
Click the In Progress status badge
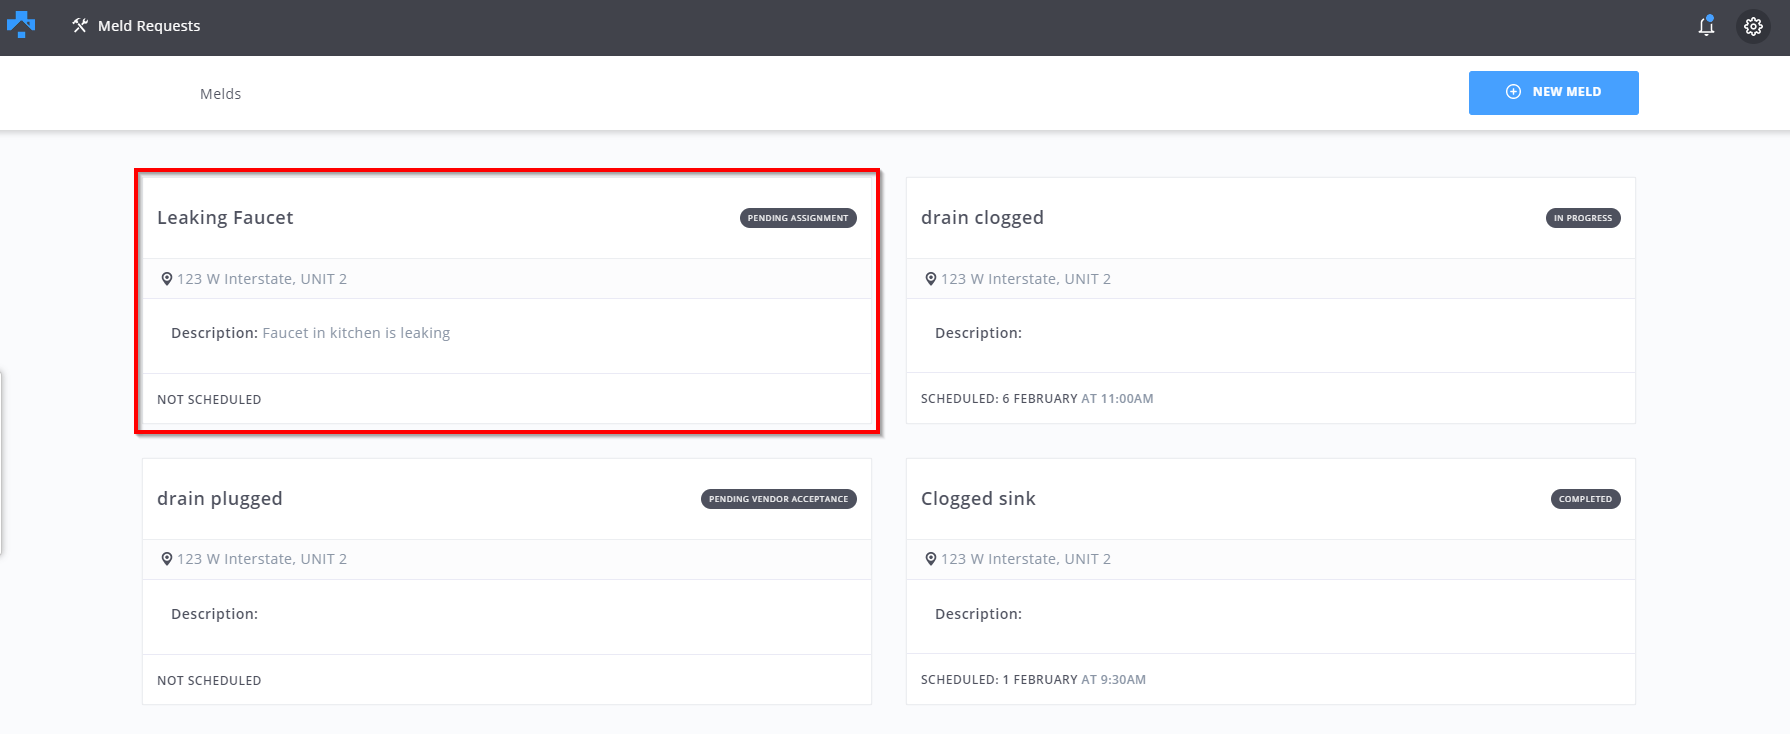[1582, 218]
